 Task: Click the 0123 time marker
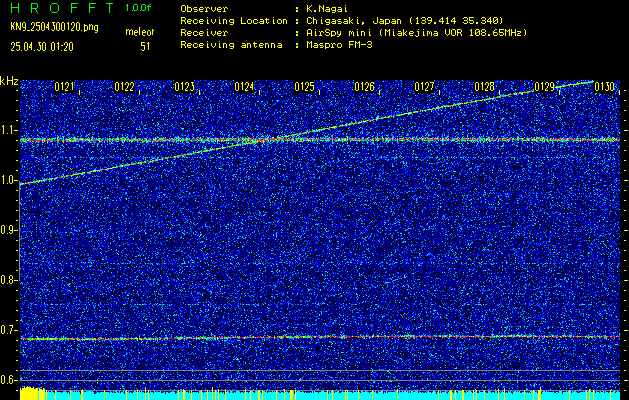185,87
